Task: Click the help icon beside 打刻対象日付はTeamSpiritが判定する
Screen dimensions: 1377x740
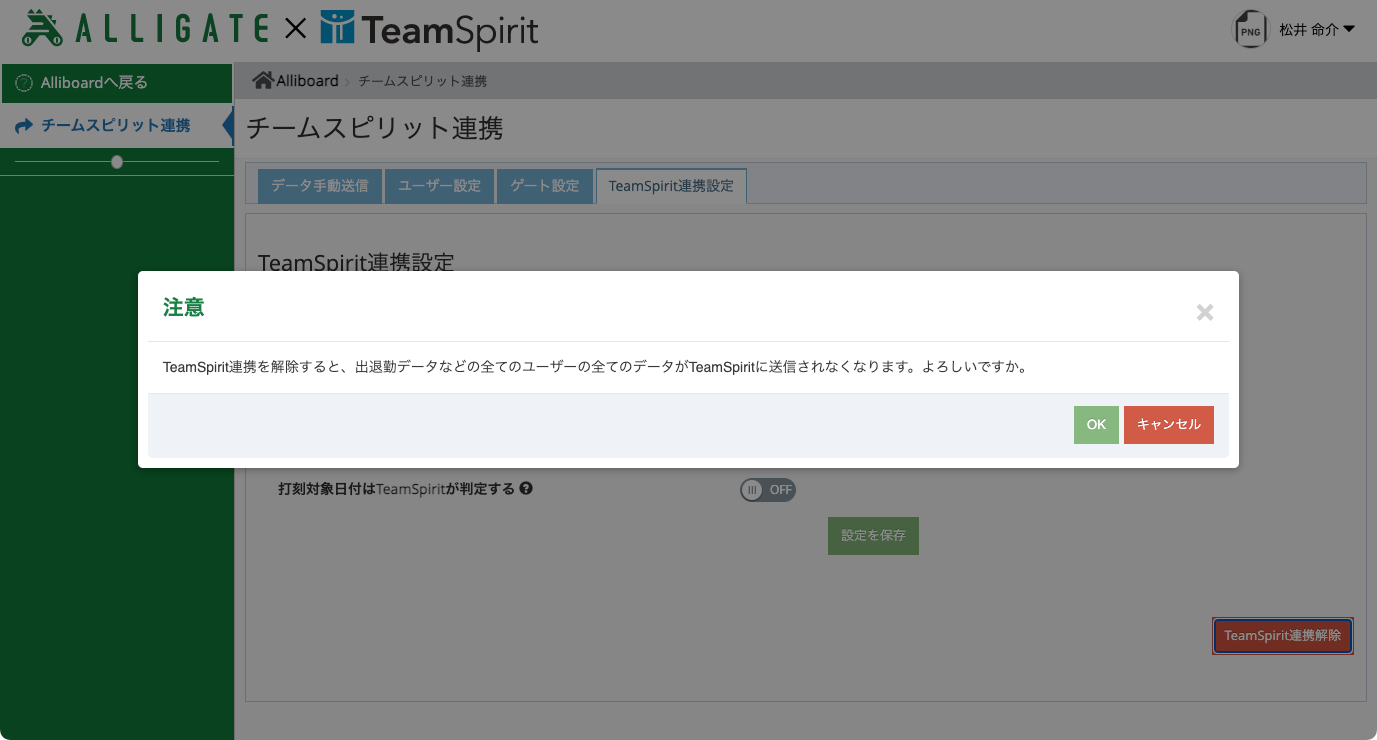Action: coord(526,489)
